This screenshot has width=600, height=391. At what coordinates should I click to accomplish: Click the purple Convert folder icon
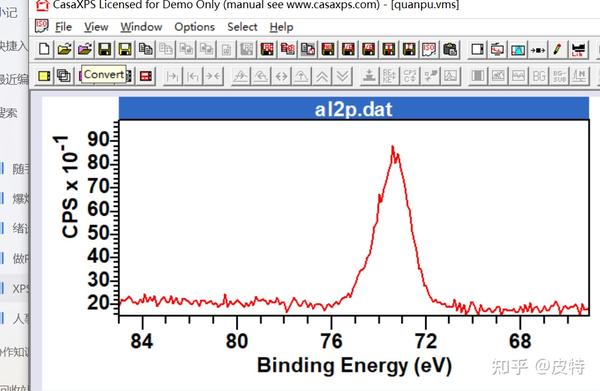[x=85, y=49]
